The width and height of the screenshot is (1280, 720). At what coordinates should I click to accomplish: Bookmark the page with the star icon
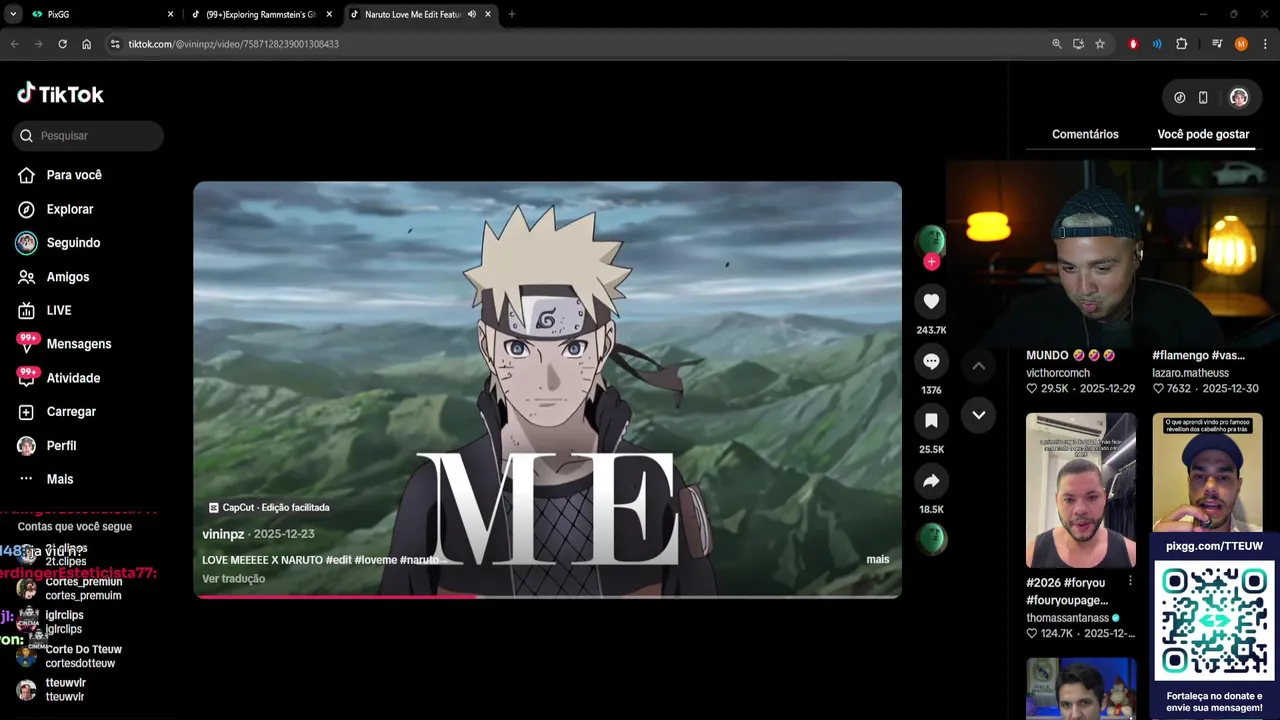tap(1100, 44)
